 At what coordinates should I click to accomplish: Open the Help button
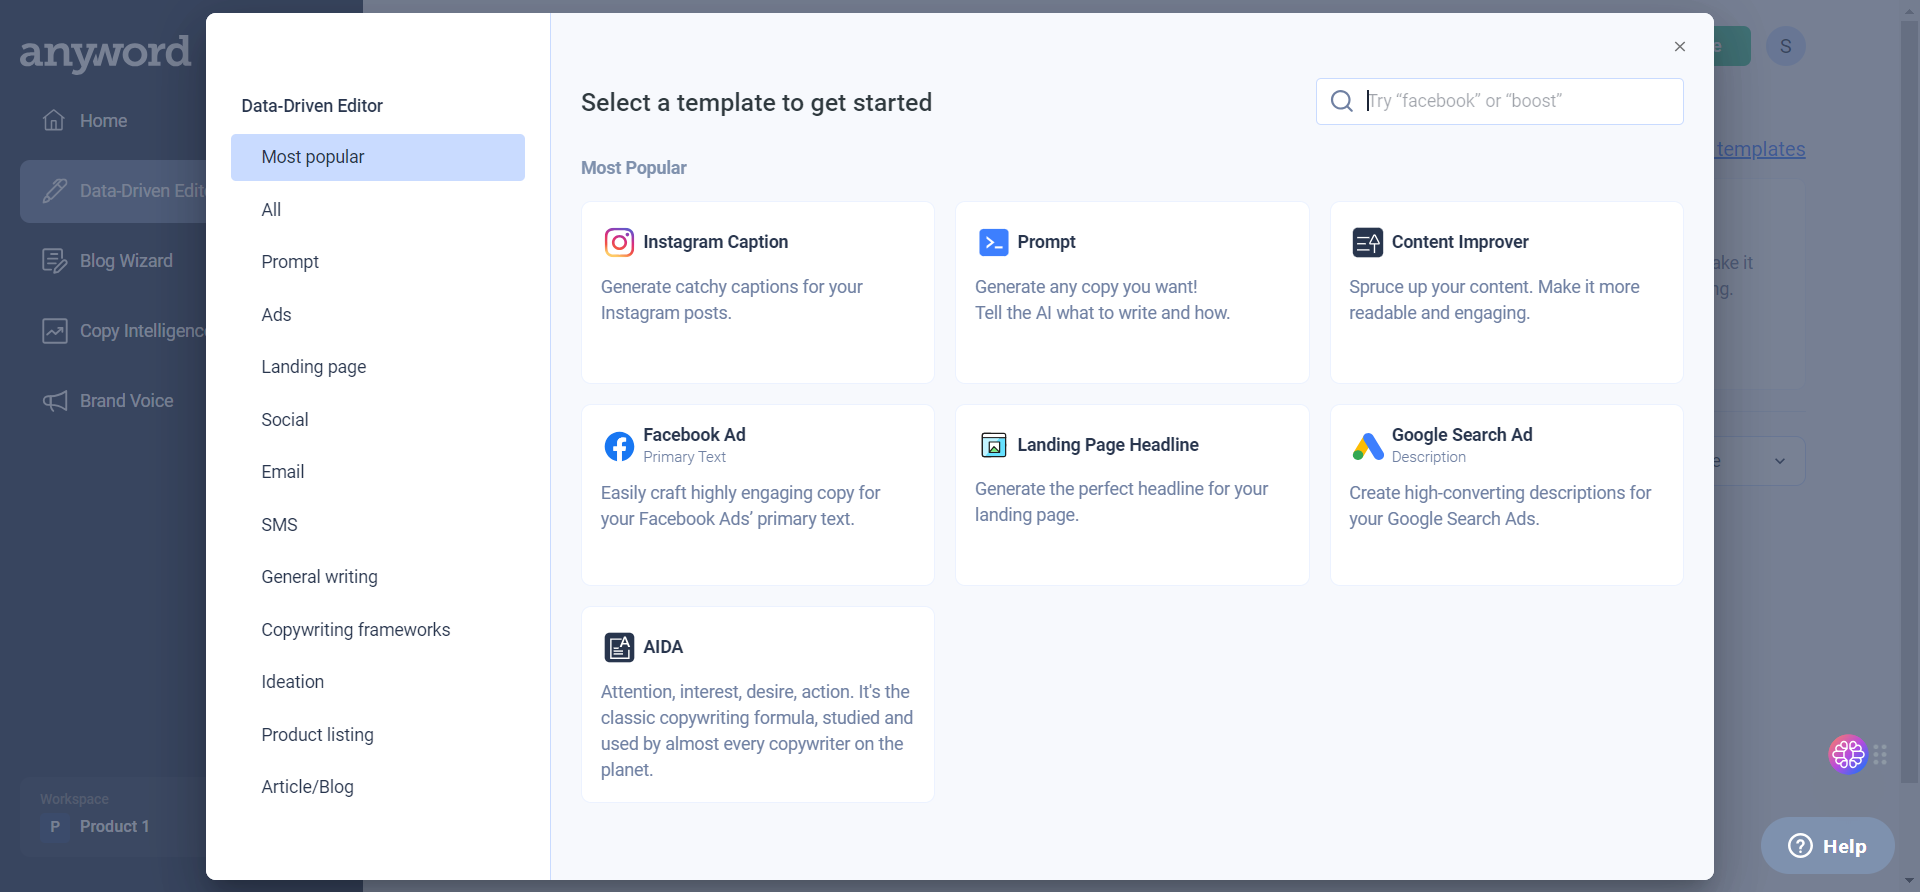click(1827, 846)
